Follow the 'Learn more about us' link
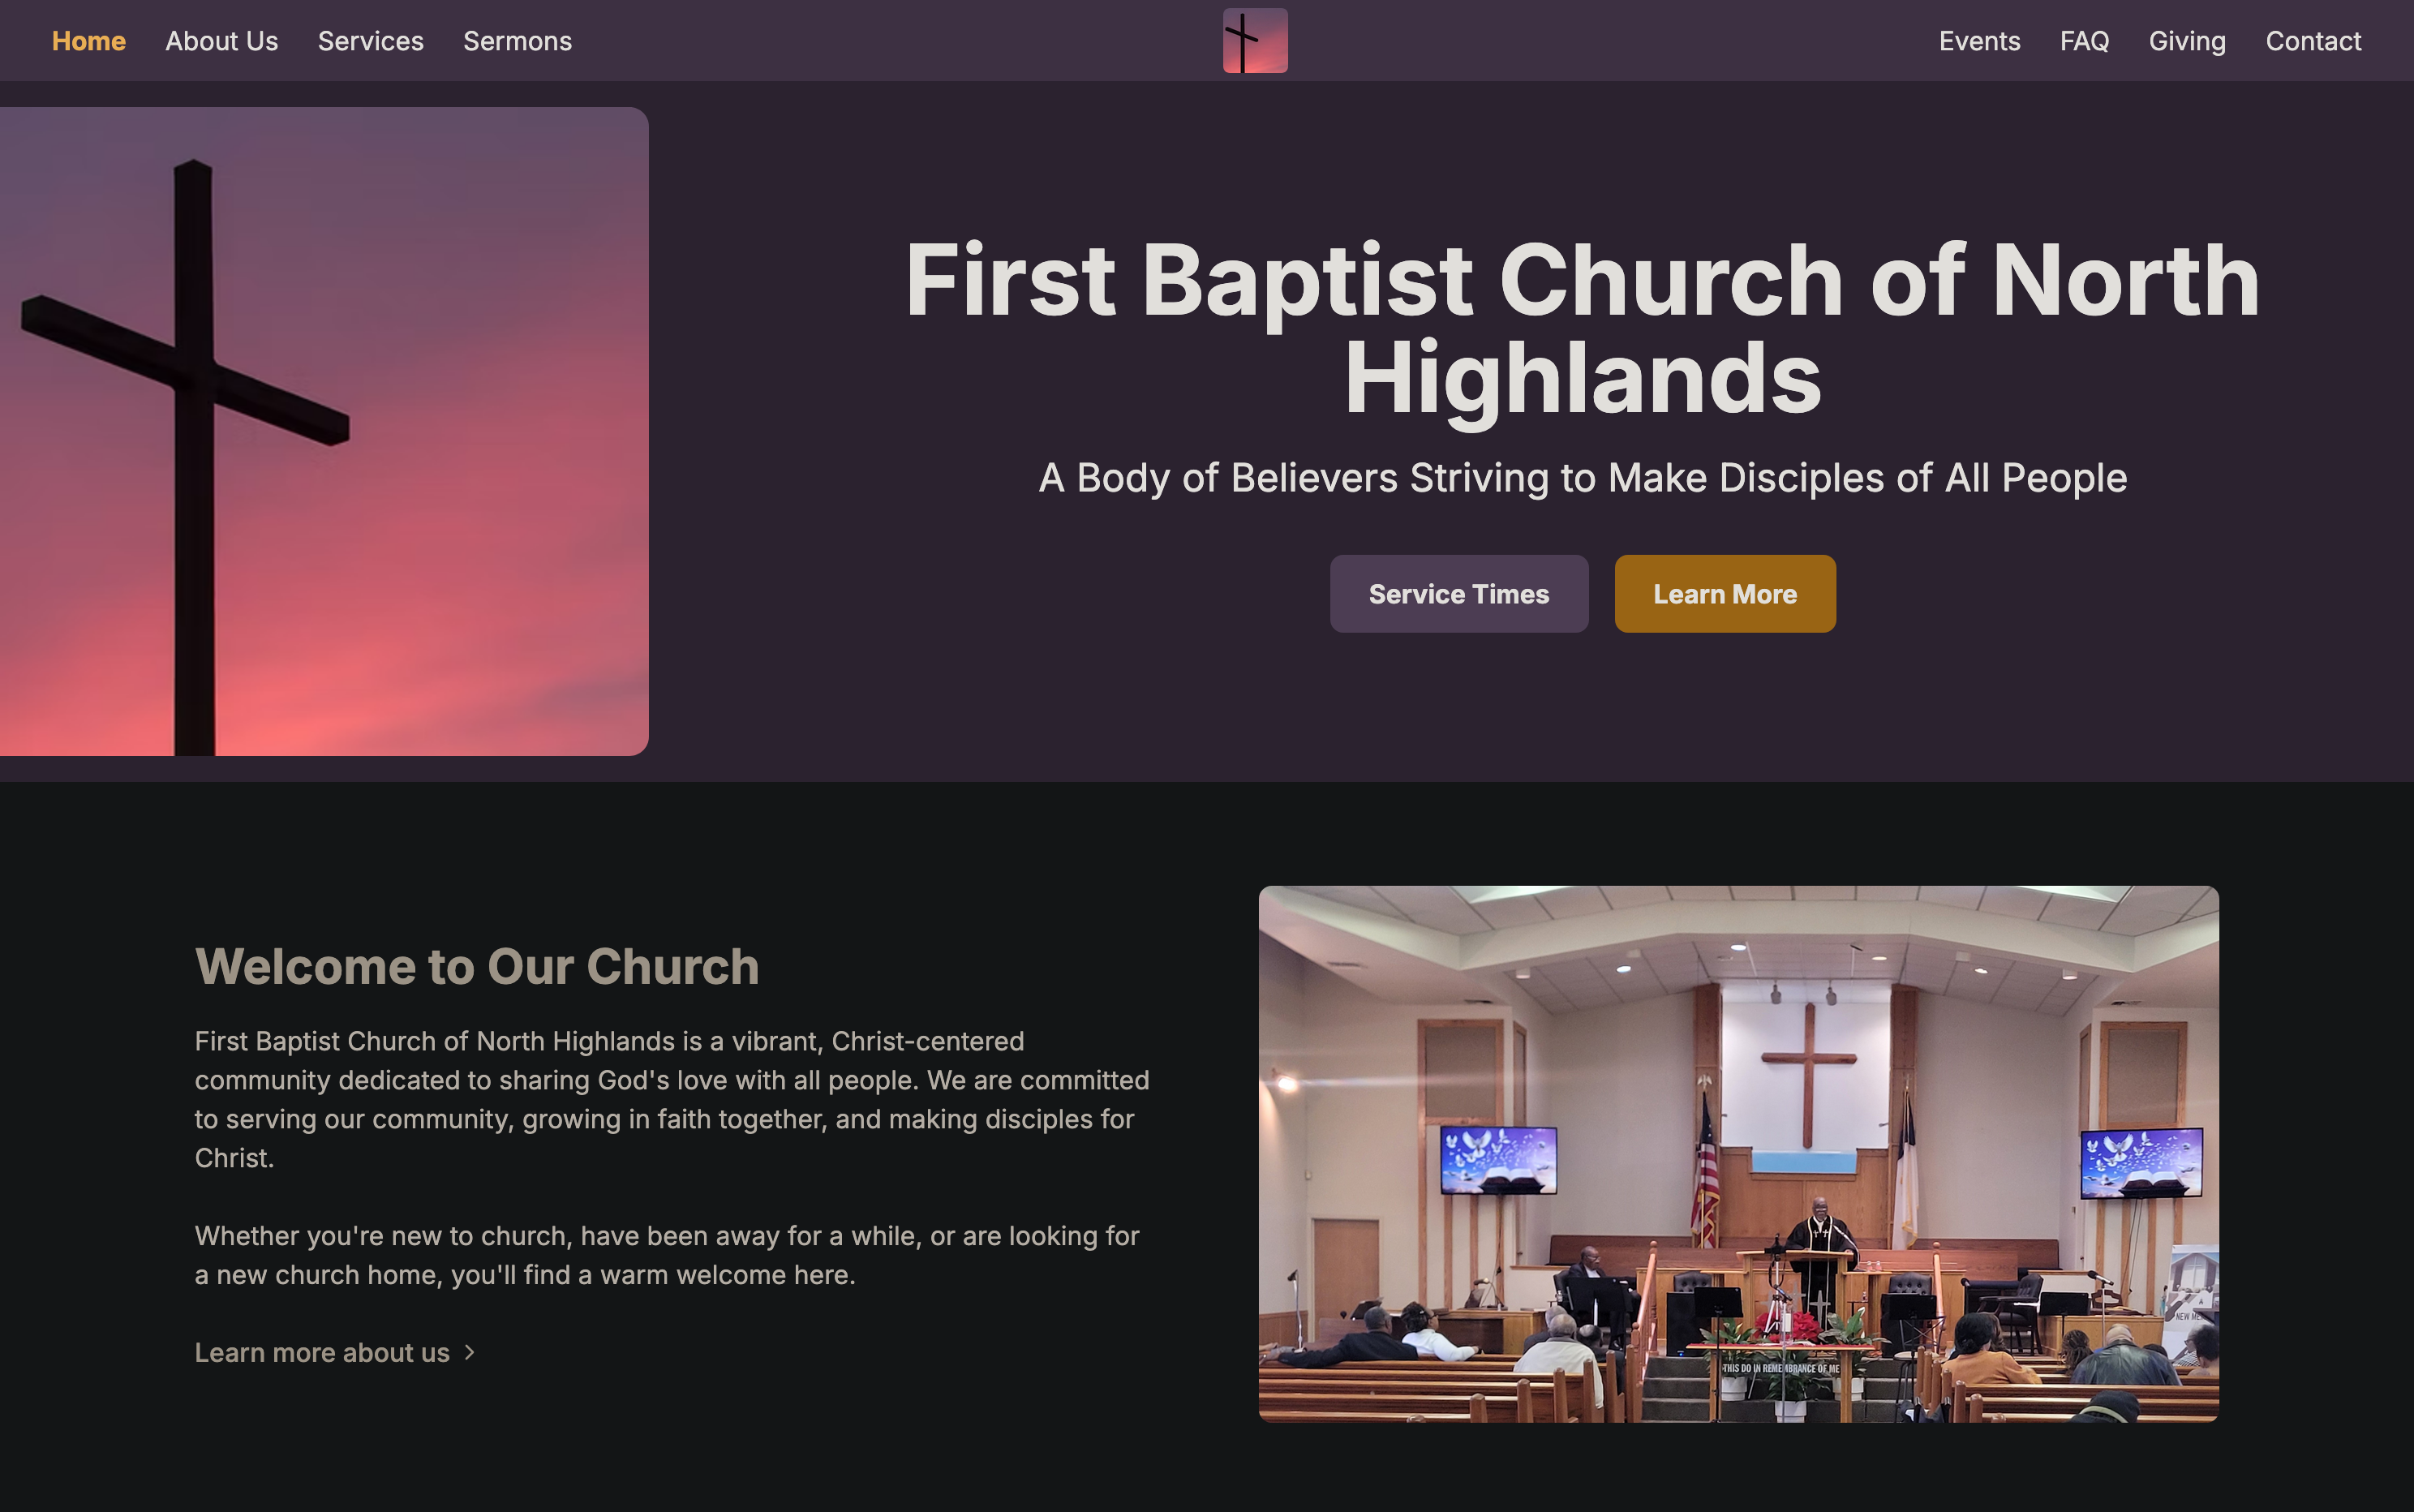Image resolution: width=2414 pixels, height=1512 pixels. click(335, 1353)
